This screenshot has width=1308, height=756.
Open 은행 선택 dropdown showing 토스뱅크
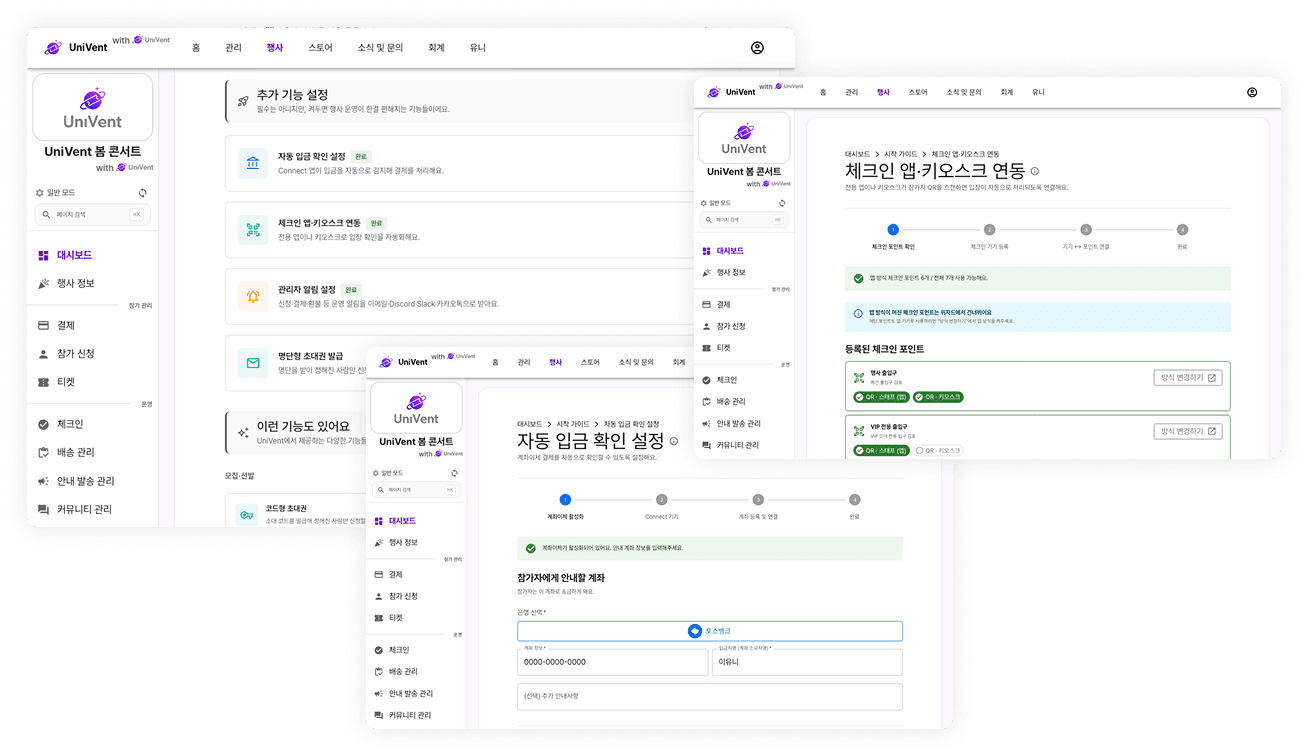click(710, 631)
